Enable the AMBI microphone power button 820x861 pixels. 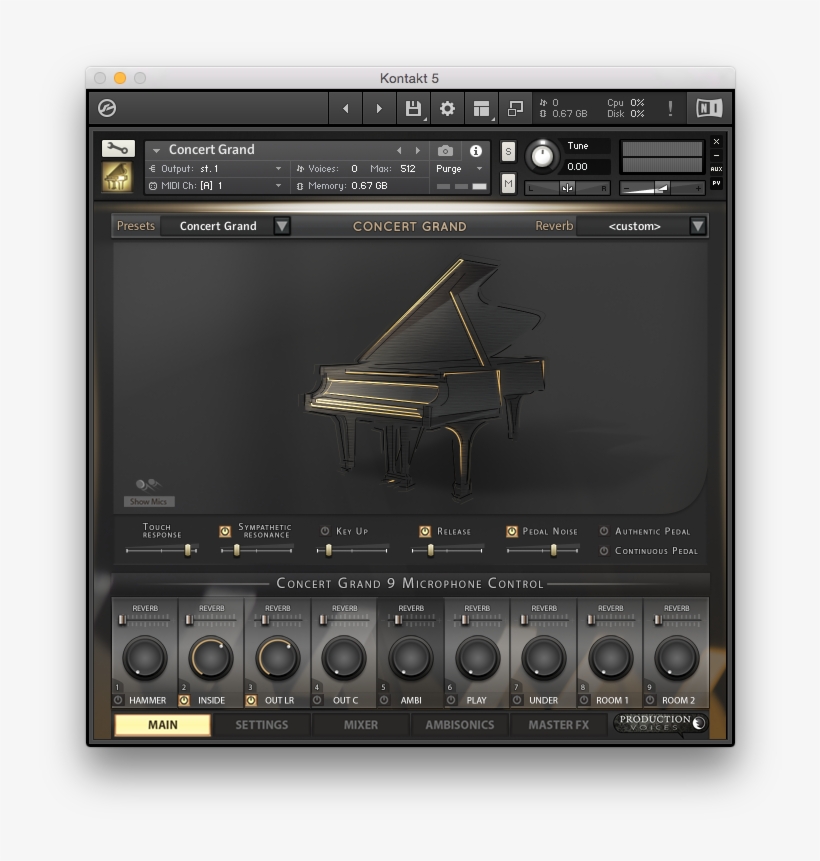384,700
